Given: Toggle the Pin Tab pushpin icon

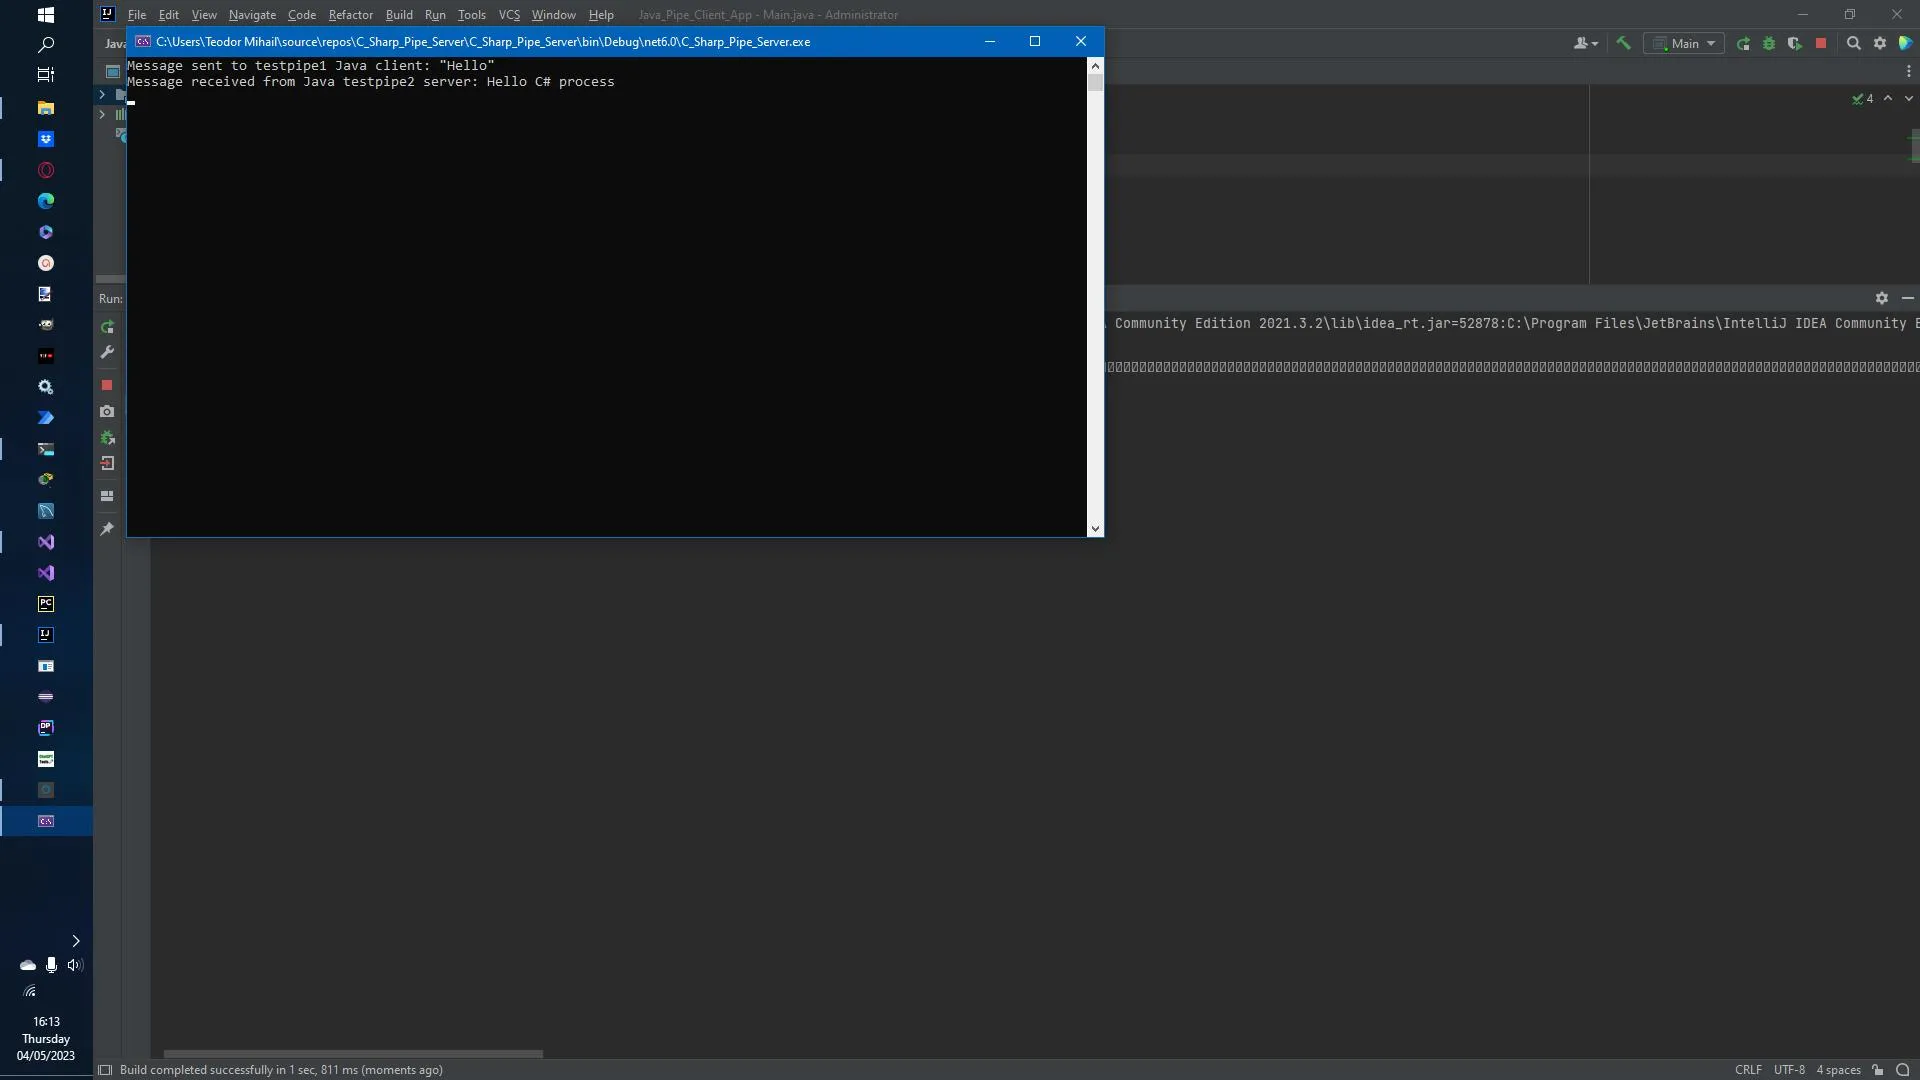Looking at the screenshot, I should pos(107,528).
